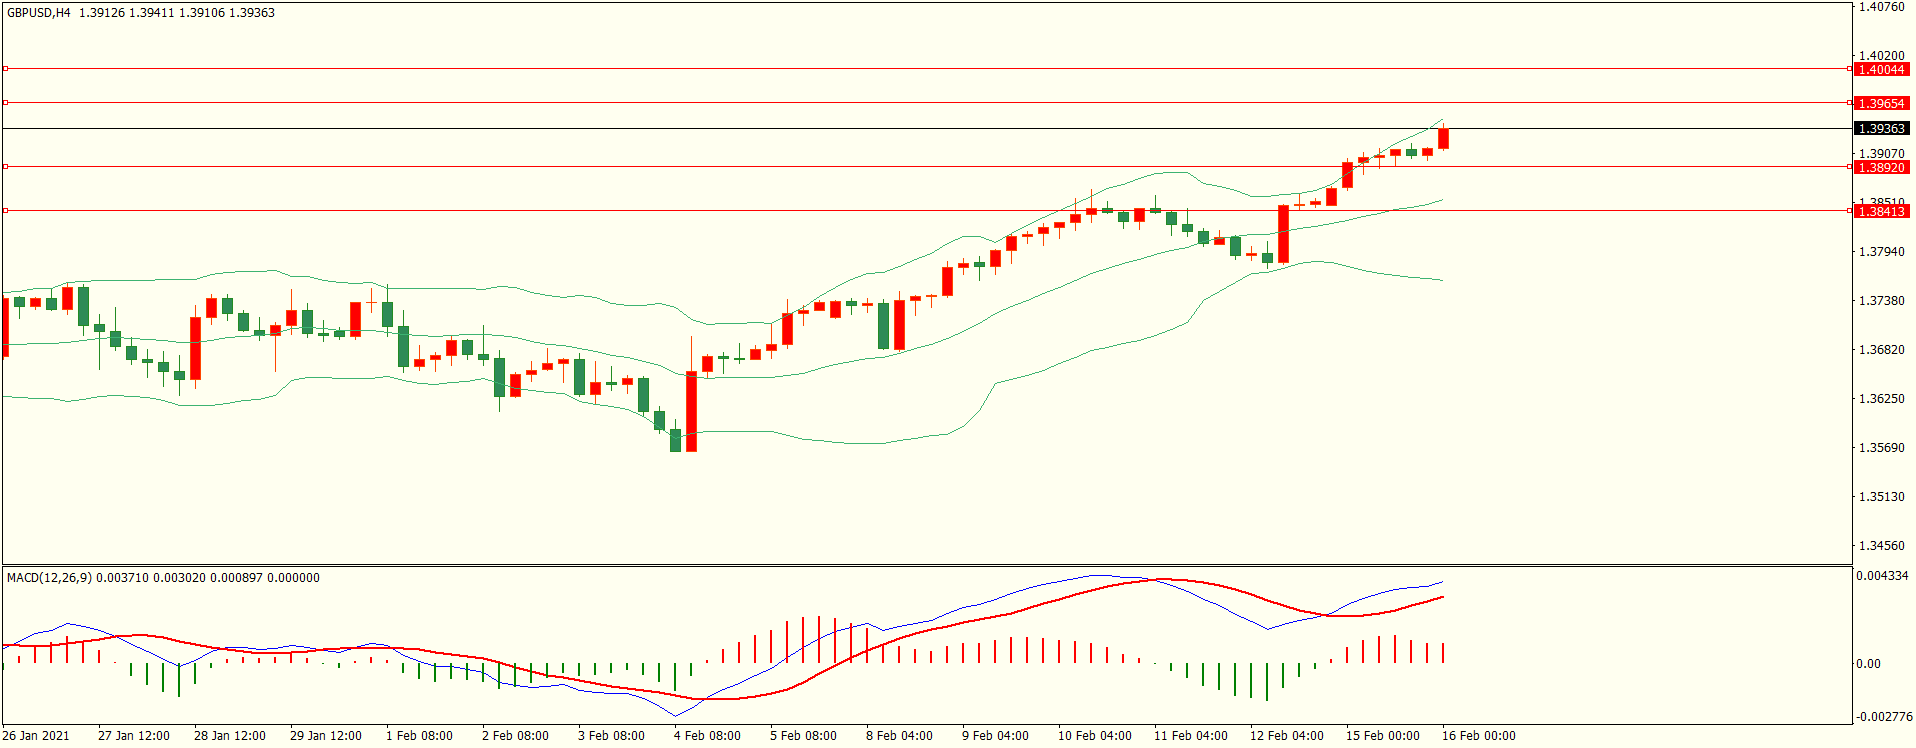Click the 1.36820 price axis label
The height and width of the screenshot is (748, 1916).
point(1882,350)
